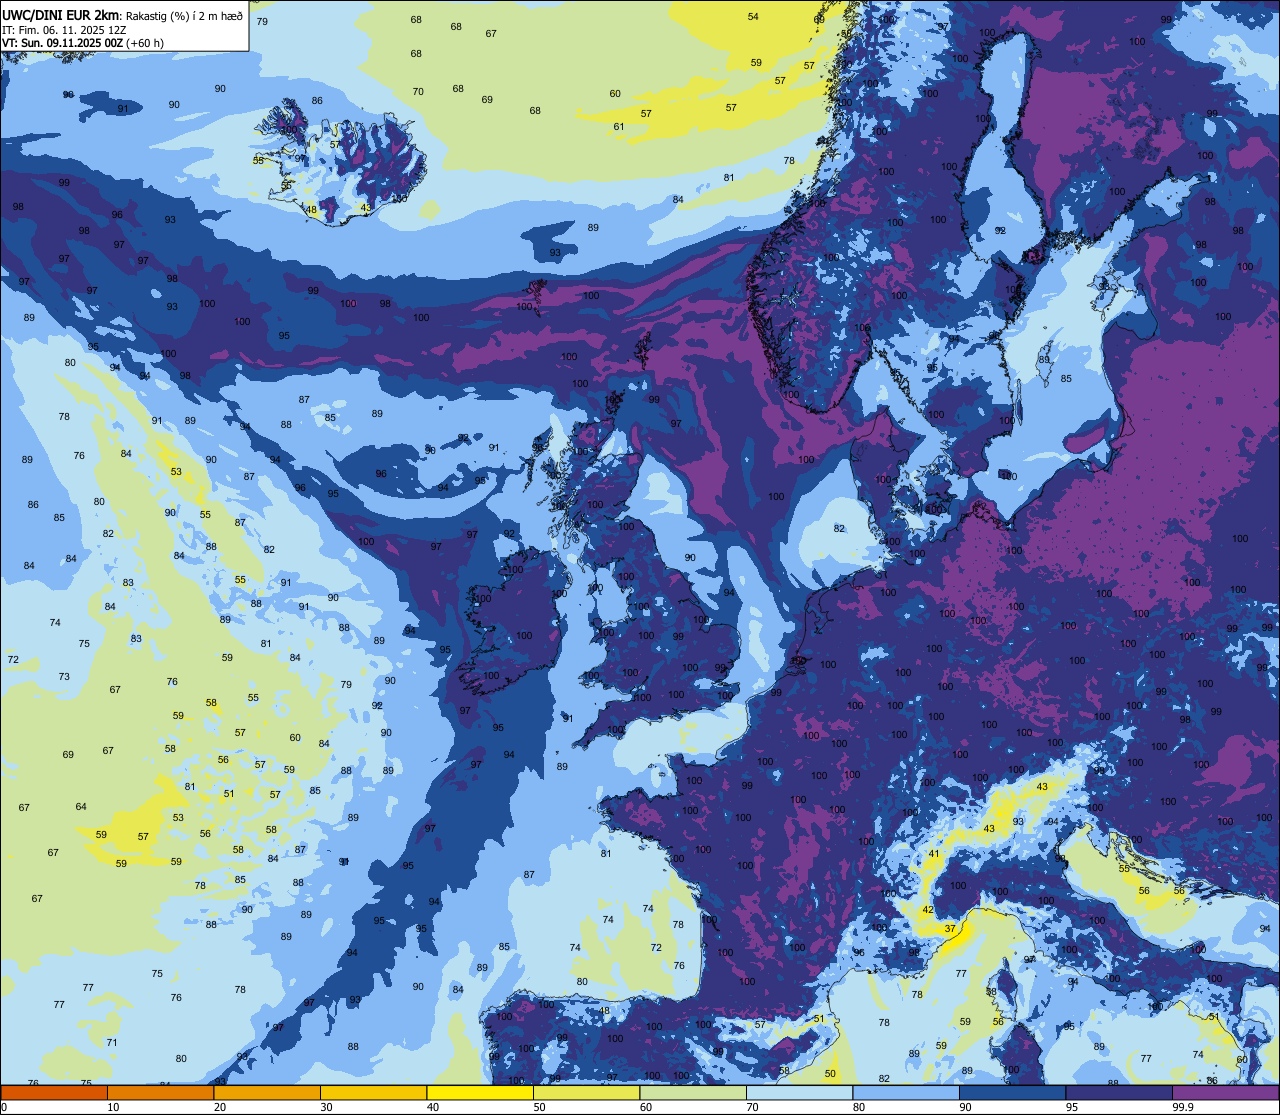Screen dimensions: 1280x1115
Task: Click the '54' humidity value at the top
Action: click(x=753, y=16)
